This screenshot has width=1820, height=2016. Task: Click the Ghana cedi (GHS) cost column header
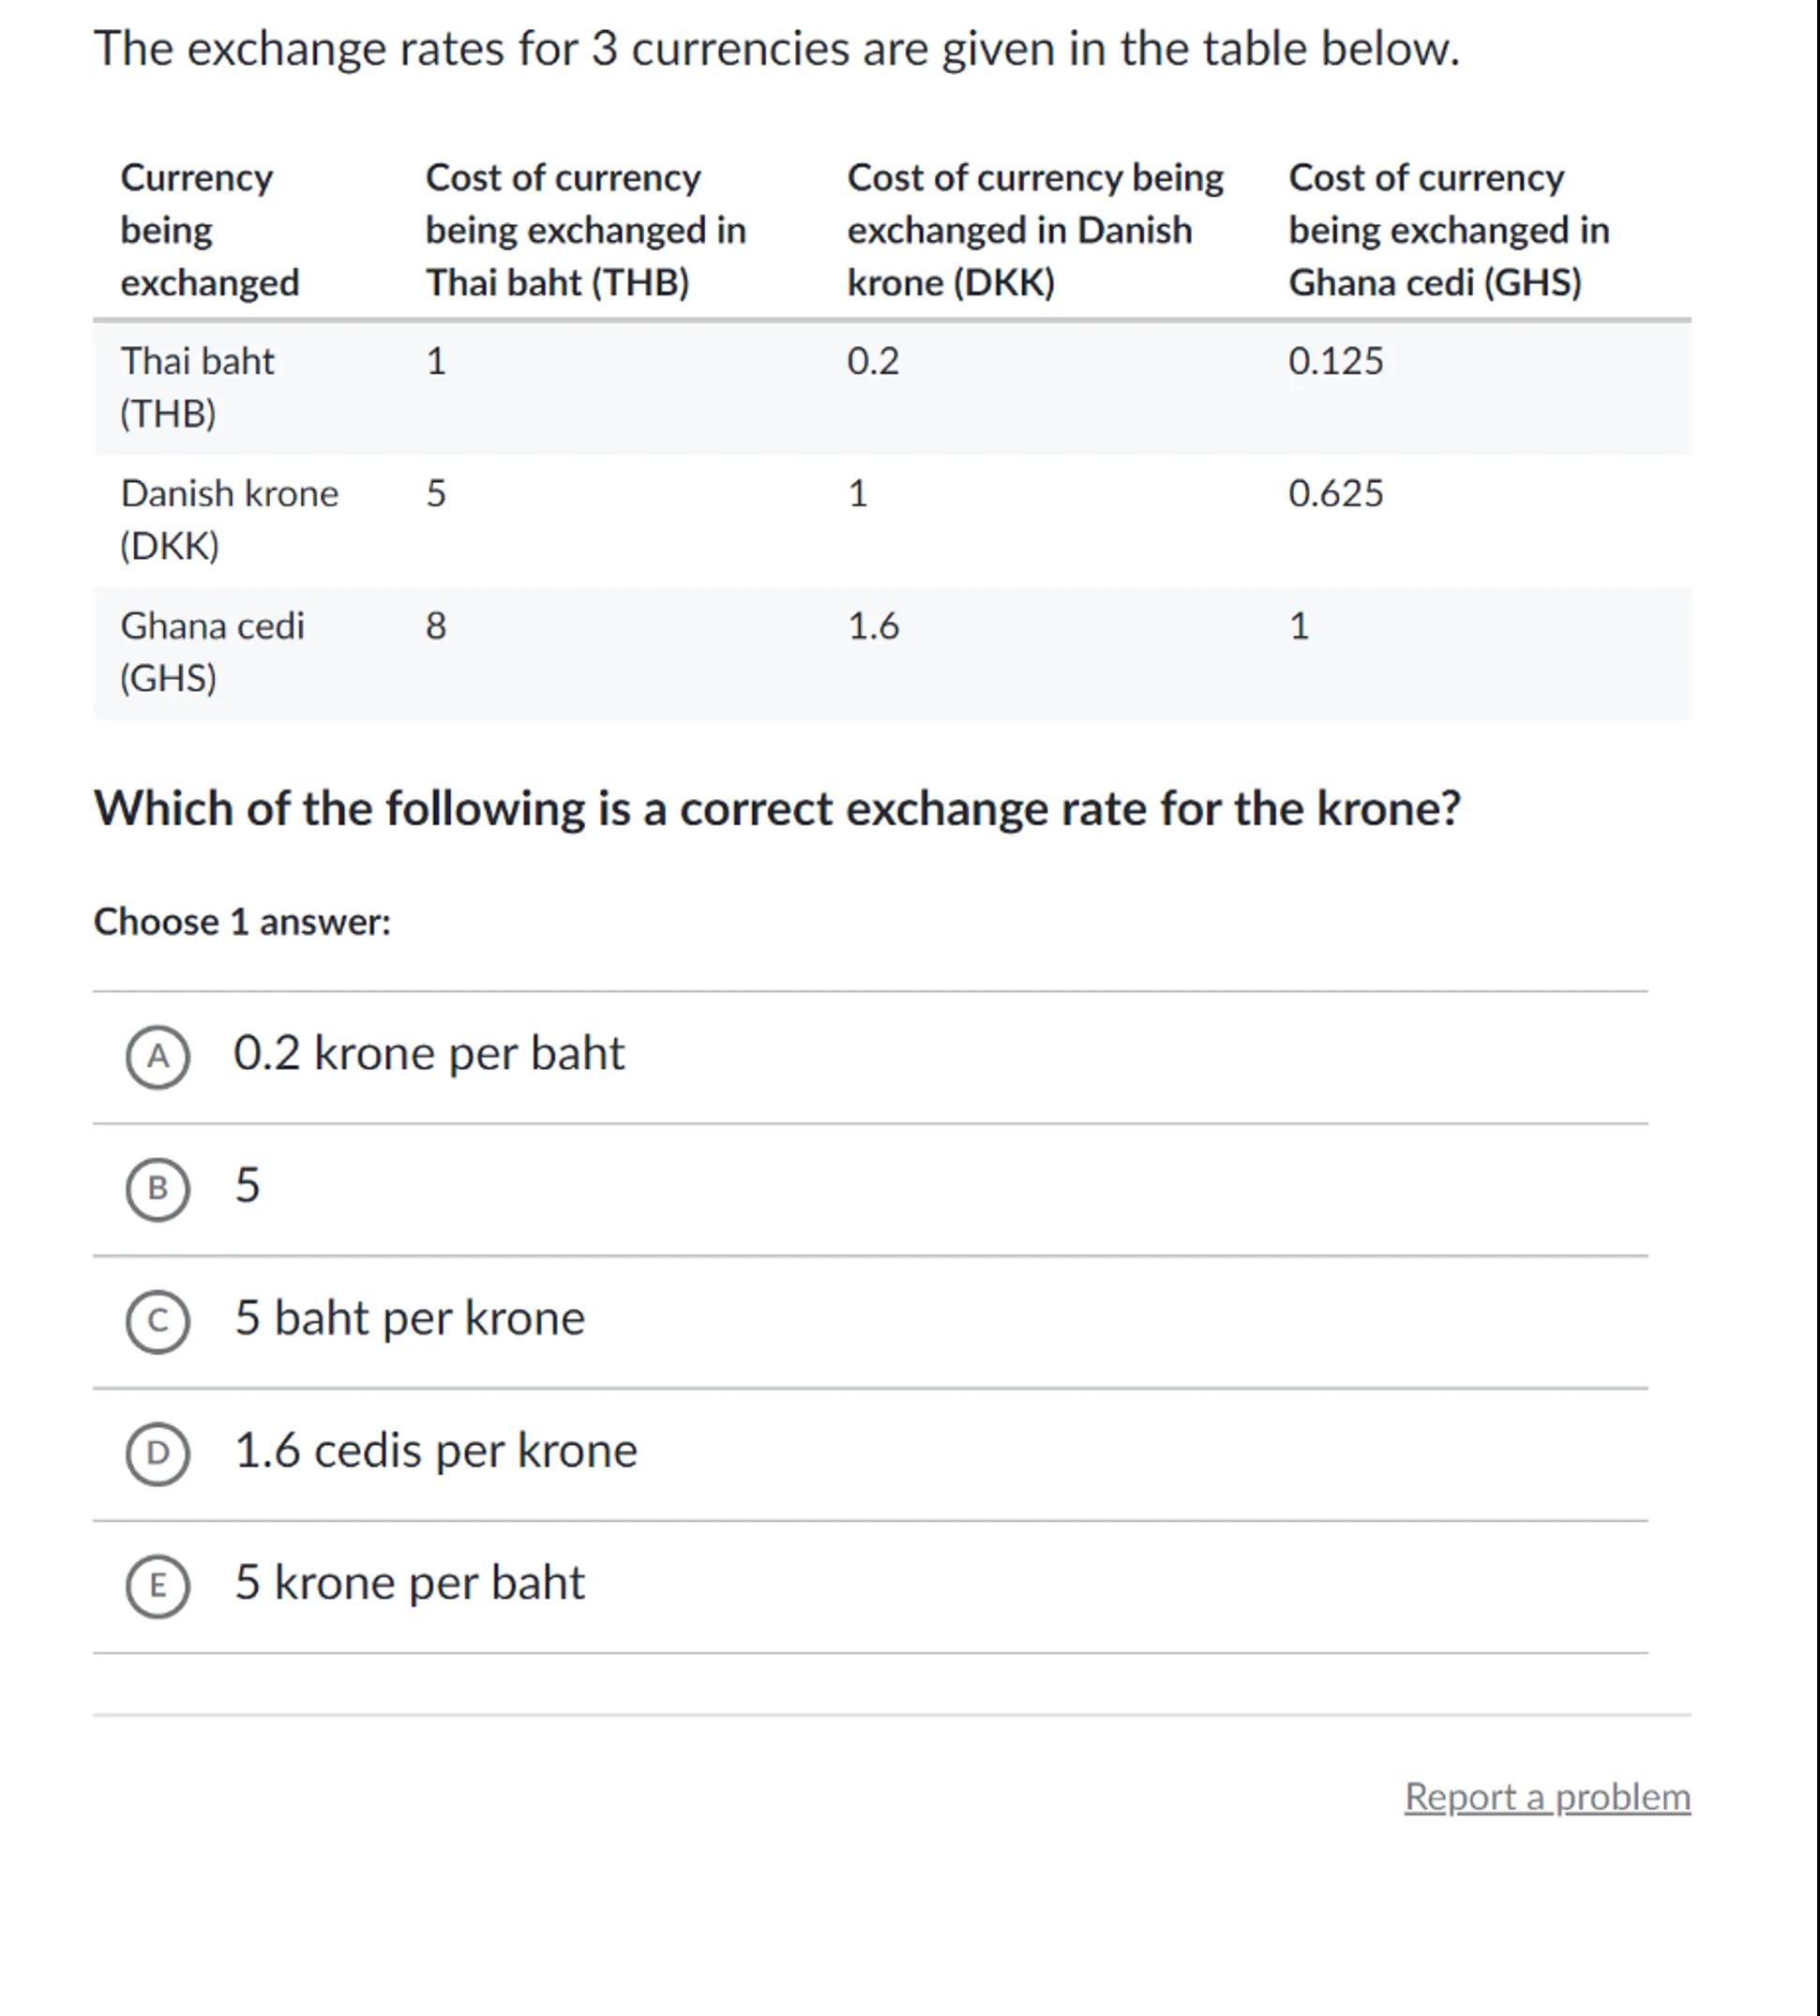pyautogui.click(x=1448, y=230)
